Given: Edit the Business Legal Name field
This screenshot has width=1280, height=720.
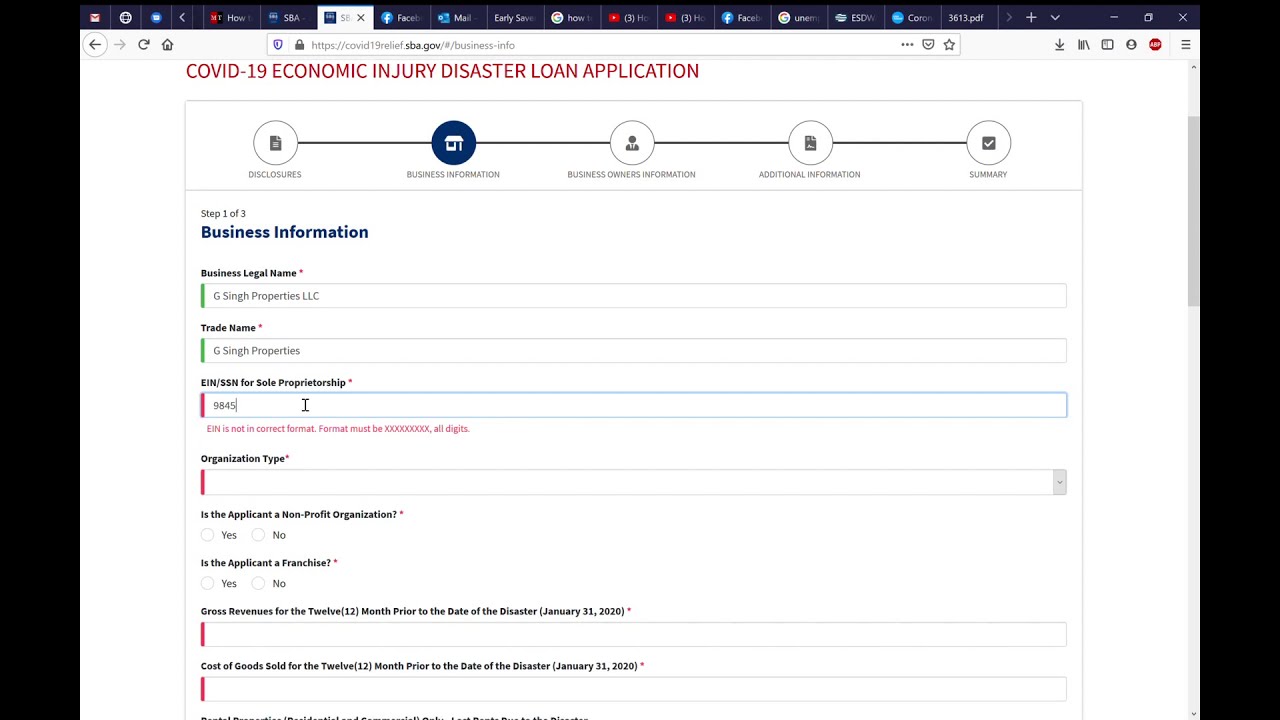Looking at the screenshot, I should tap(634, 296).
